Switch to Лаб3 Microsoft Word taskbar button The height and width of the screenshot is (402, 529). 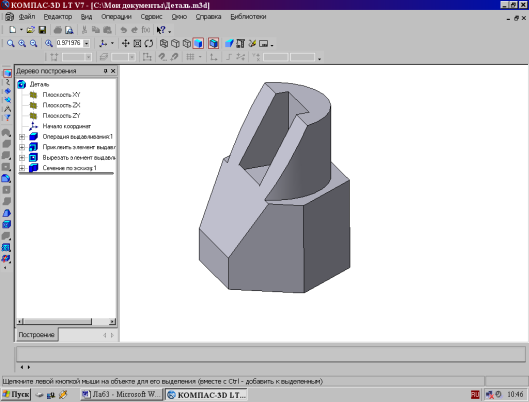[x=121, y=394]
